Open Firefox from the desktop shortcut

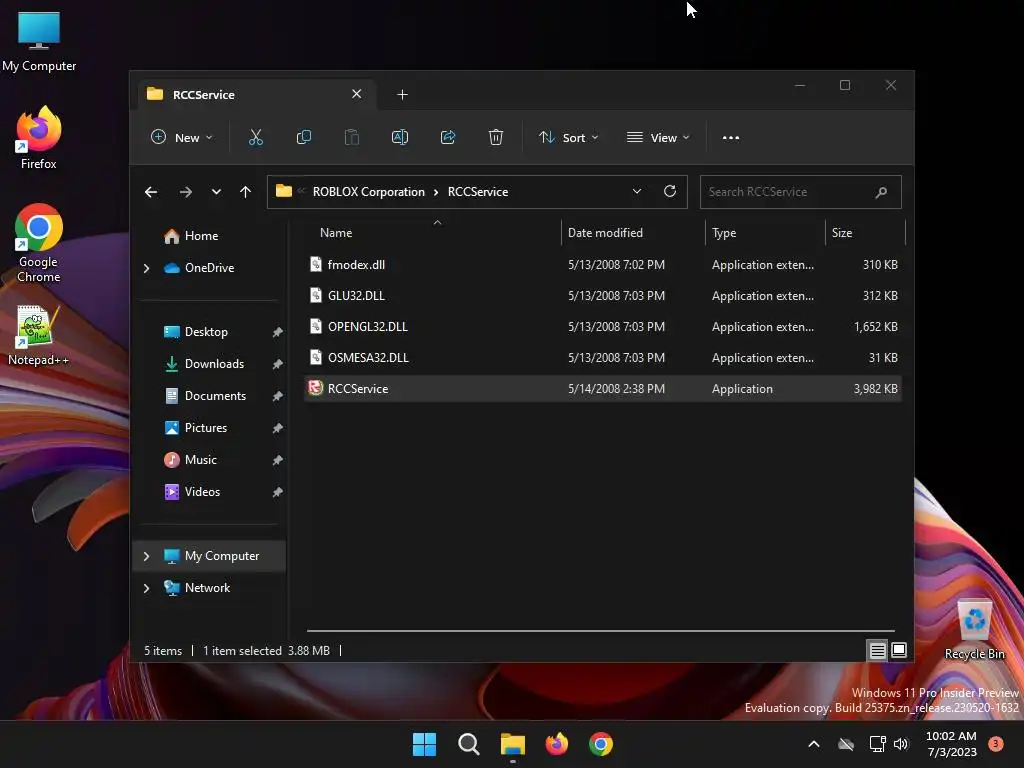click(x=39, y=138)
